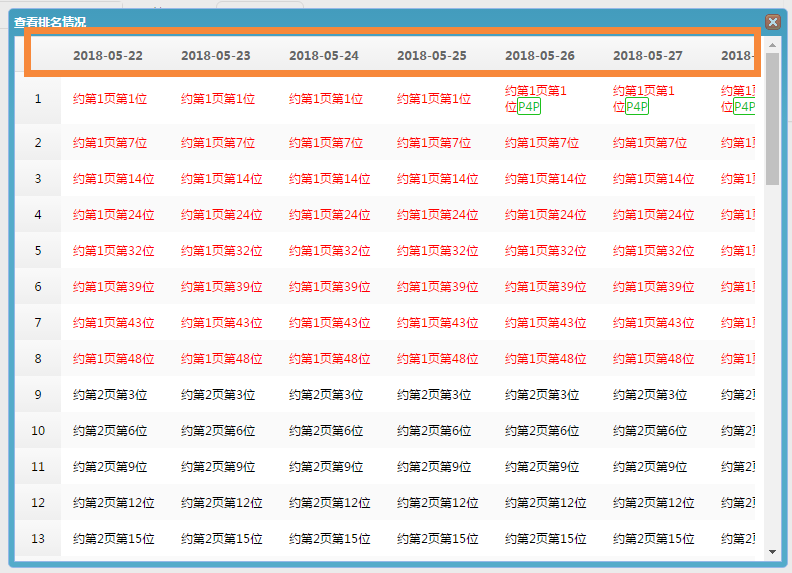Select the 2018-05-24 column header
Image resolution: width=792 pixels, height=573 pixels.
pos(324,56)
